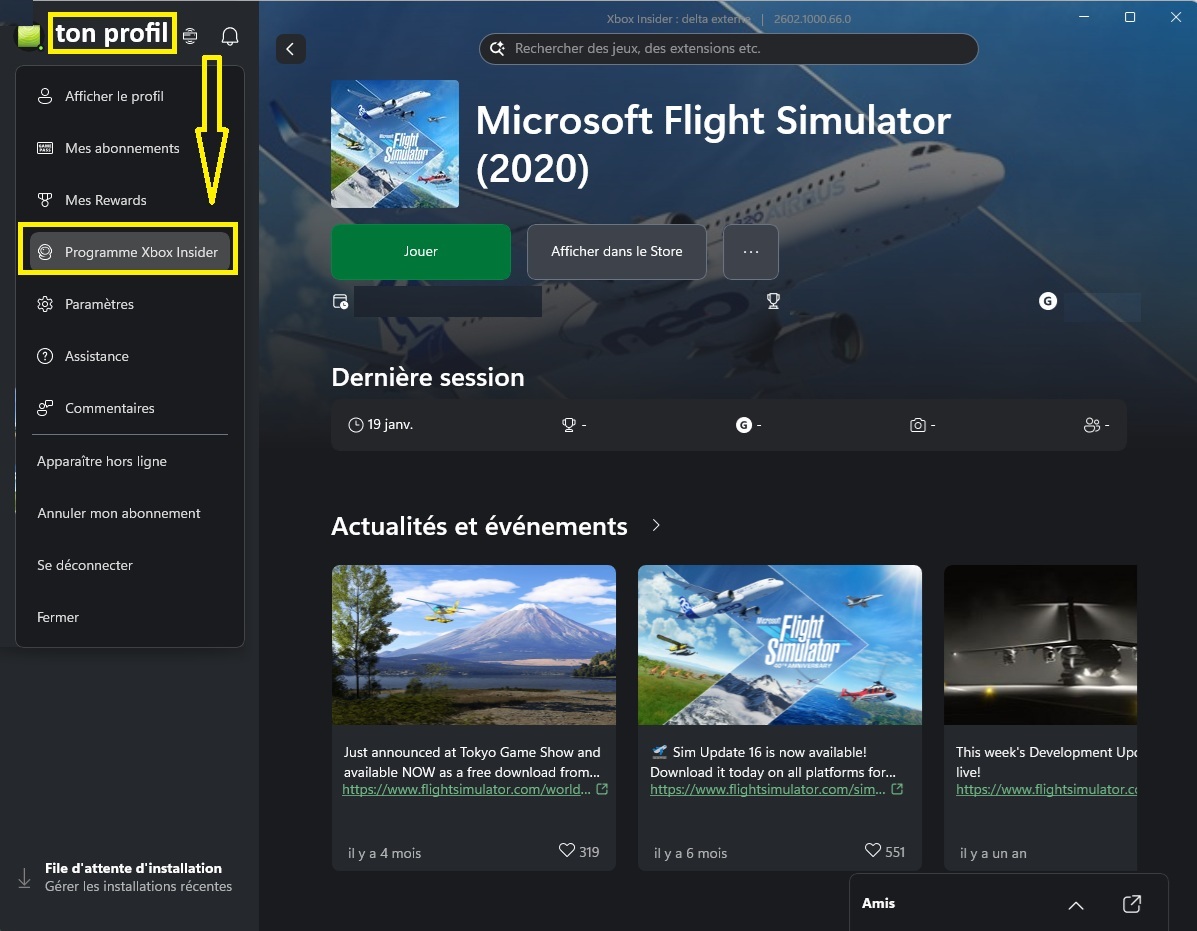Open the notifications bell
Image resolution: width=1197 pixels, height=931 pixels.
click(230, 36)
